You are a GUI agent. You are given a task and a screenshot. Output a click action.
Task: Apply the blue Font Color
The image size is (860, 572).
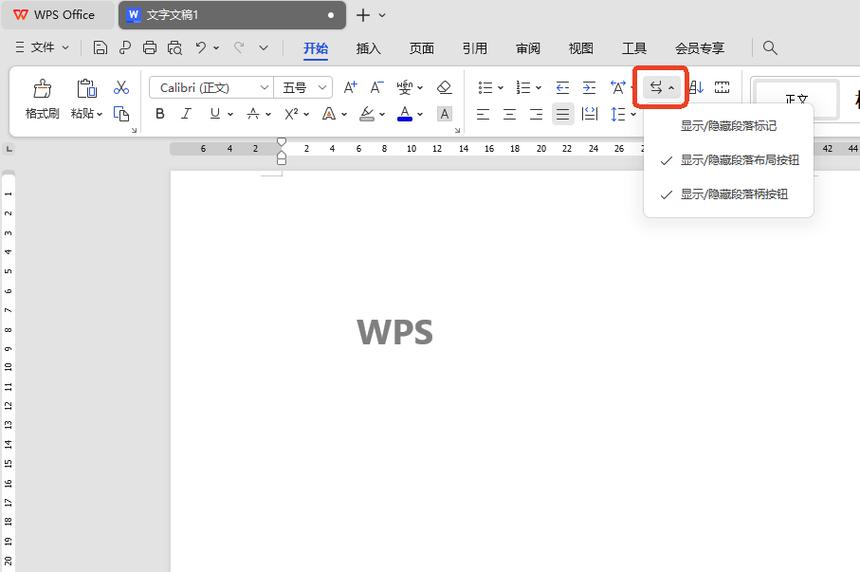click(x=405, y=114)
